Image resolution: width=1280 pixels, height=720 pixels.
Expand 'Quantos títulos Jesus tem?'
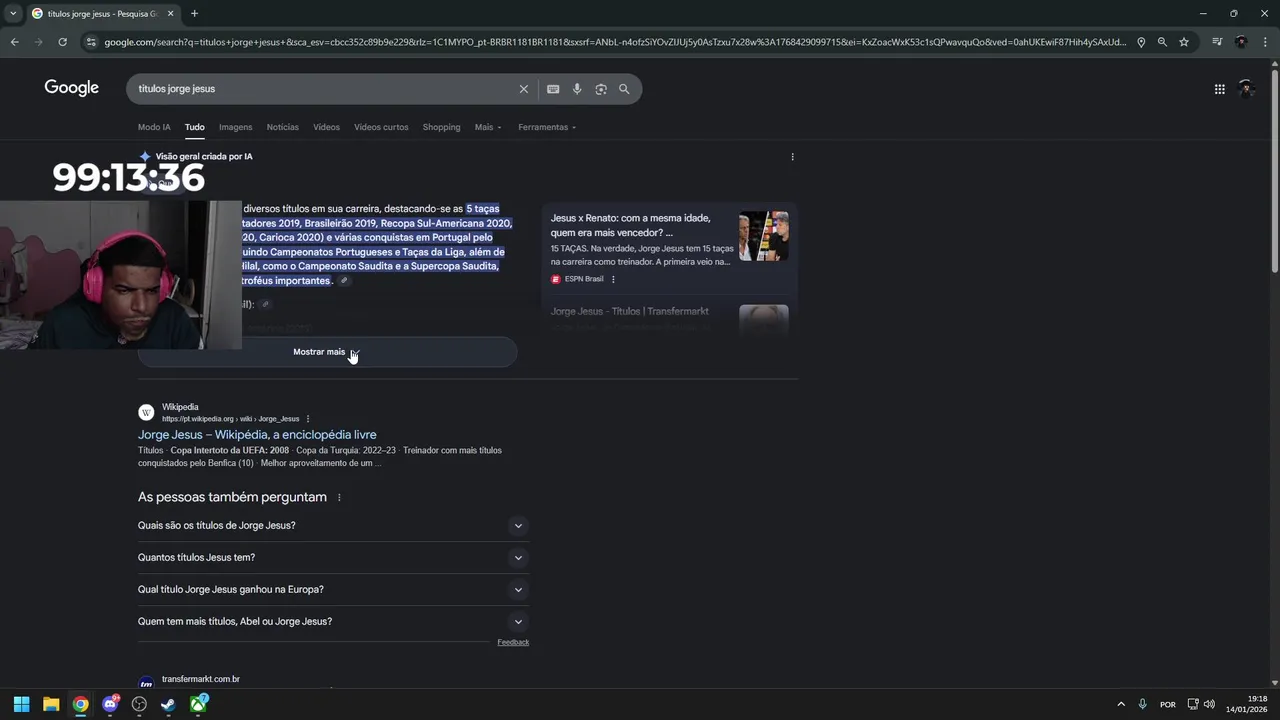[333, 558]
